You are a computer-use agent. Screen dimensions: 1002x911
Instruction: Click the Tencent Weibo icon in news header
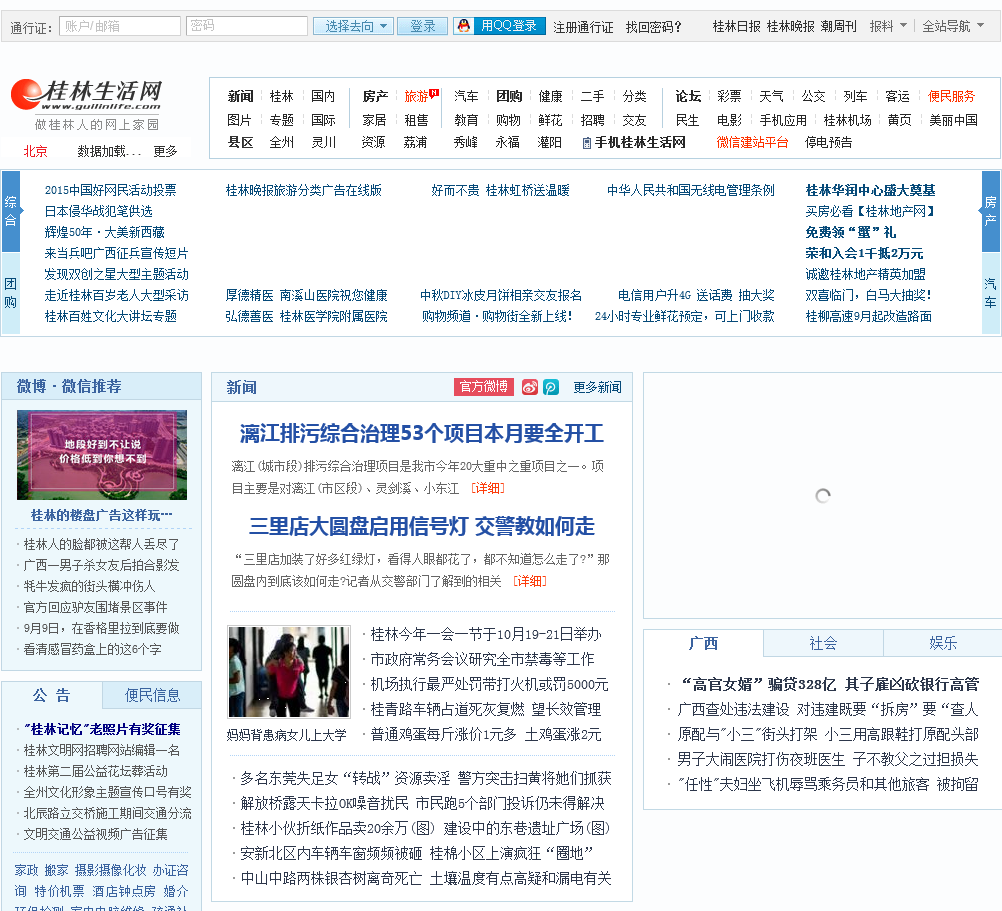pos(551,387)
